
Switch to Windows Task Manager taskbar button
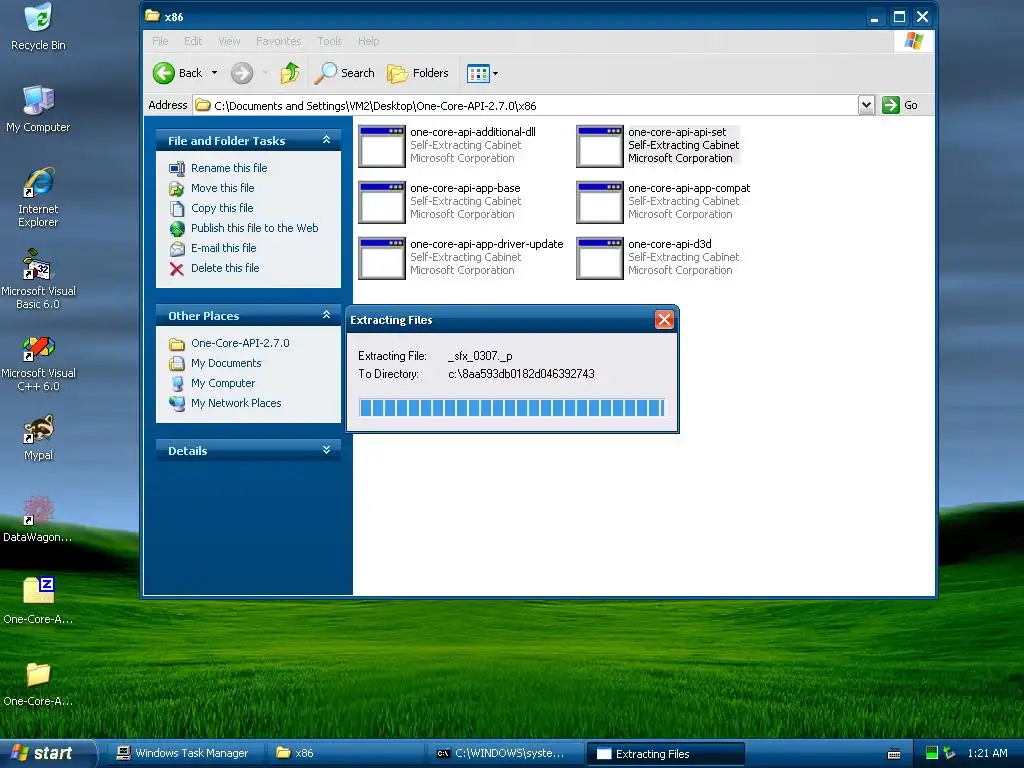coord(184,754)
